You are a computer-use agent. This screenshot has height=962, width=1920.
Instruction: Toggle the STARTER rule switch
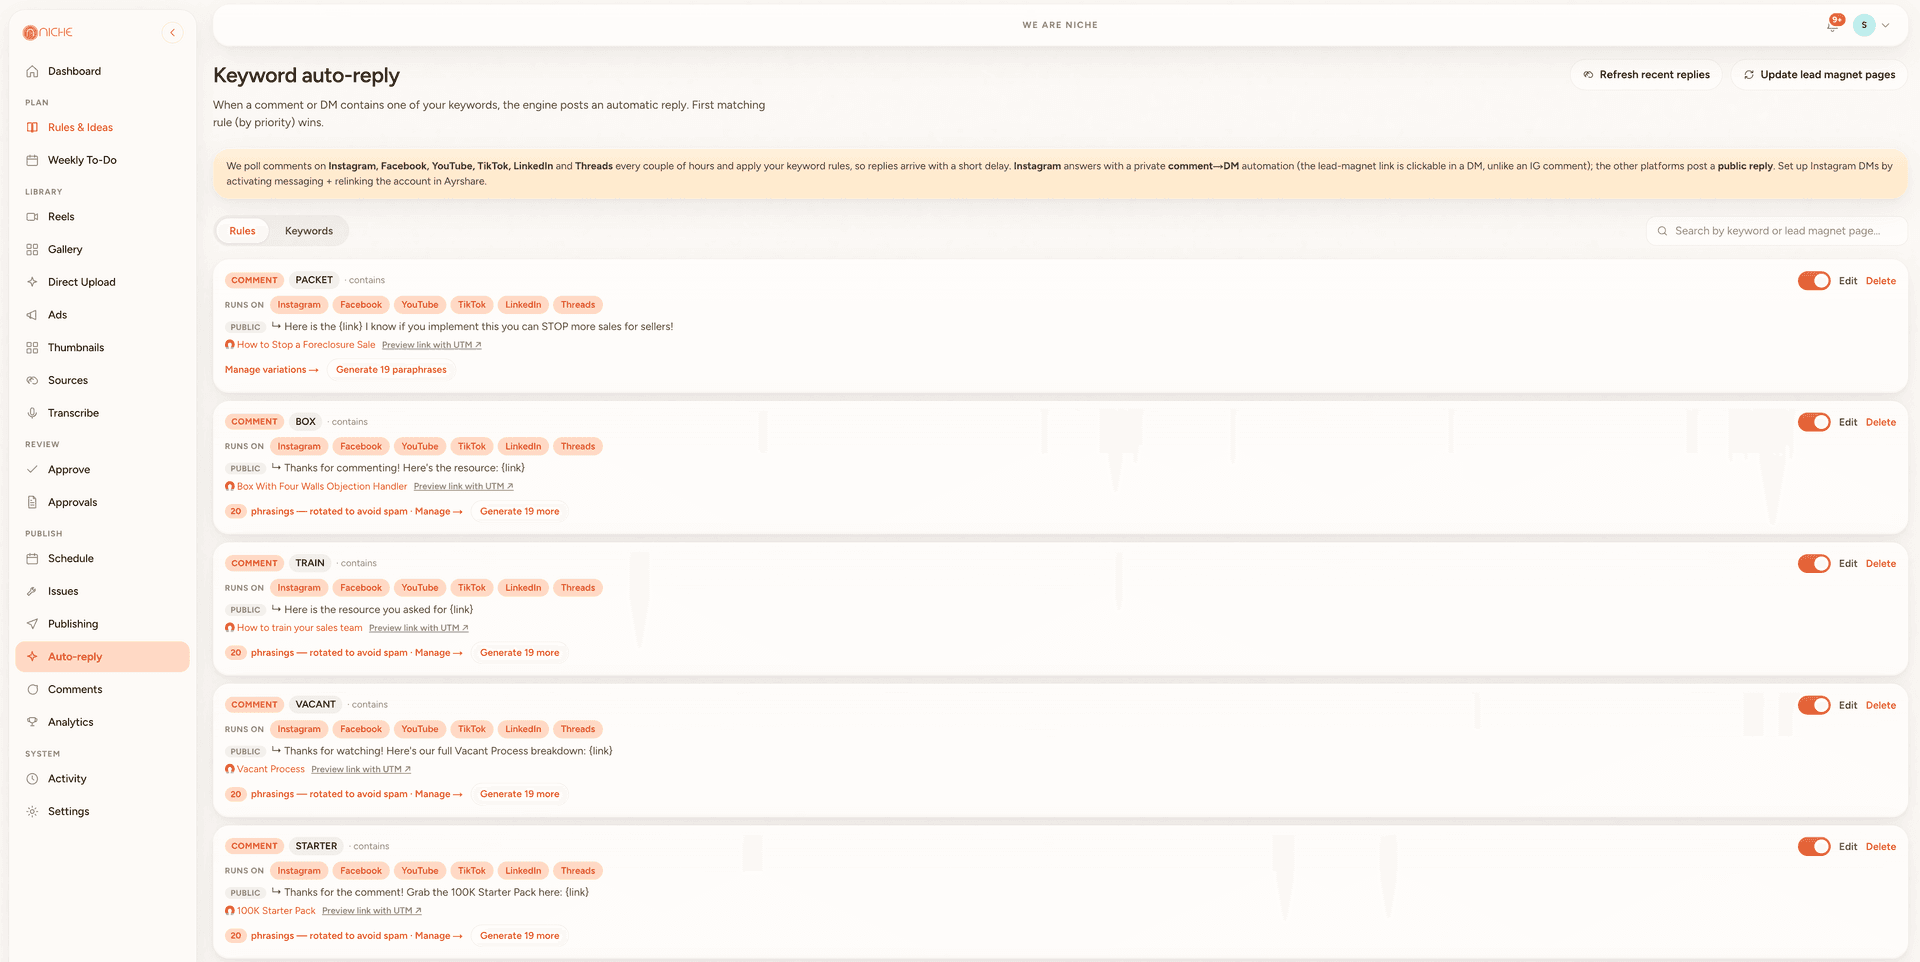click(x=1814, y=847)
